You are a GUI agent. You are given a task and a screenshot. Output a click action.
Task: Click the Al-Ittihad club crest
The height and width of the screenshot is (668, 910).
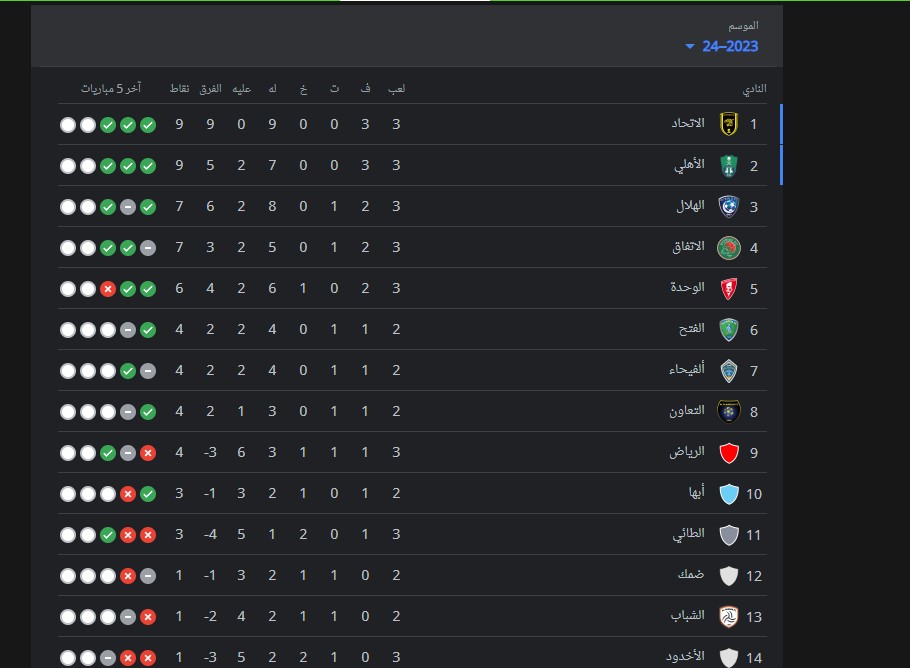click(728, 124)
